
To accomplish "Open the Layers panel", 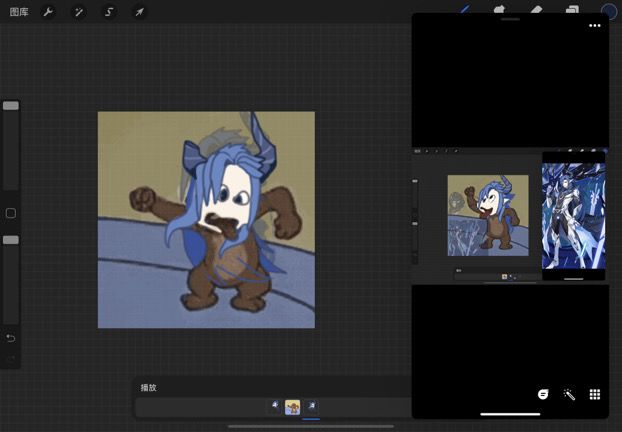I will click(x=572, y=9).
